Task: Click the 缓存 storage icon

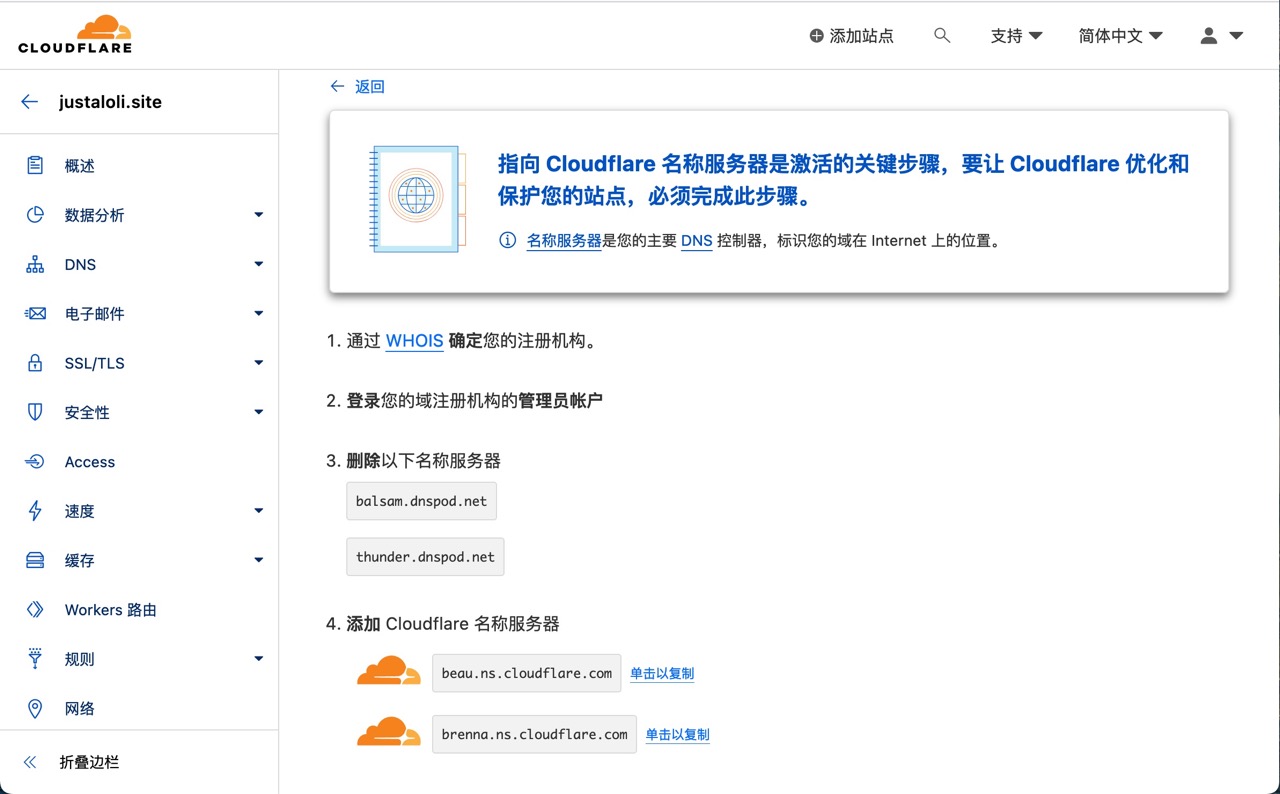Action: tap(35, 560)
